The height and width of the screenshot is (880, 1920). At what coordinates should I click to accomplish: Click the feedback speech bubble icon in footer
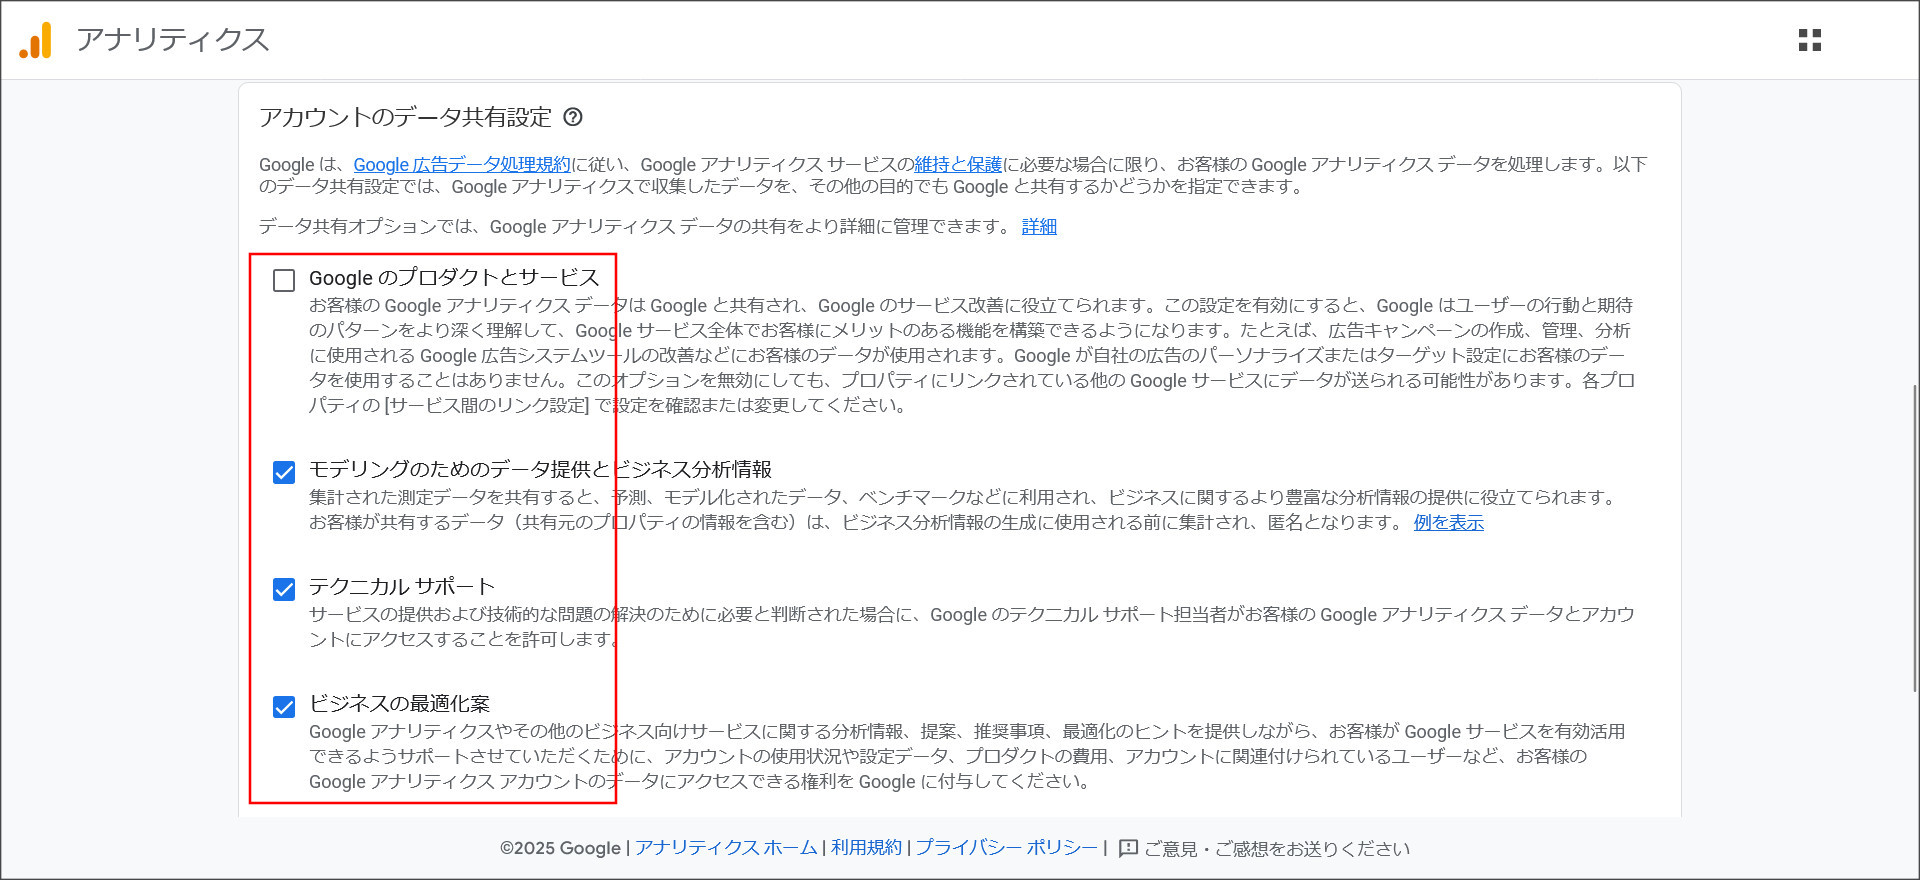(x=1128, y=848)
